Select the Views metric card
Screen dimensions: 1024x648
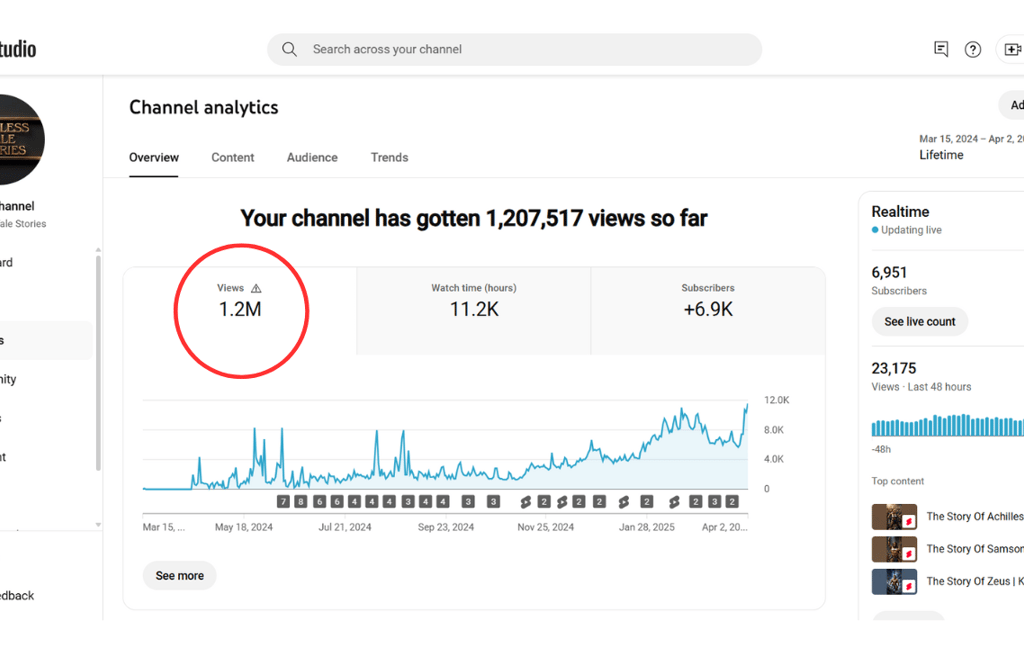coord(240,311)
